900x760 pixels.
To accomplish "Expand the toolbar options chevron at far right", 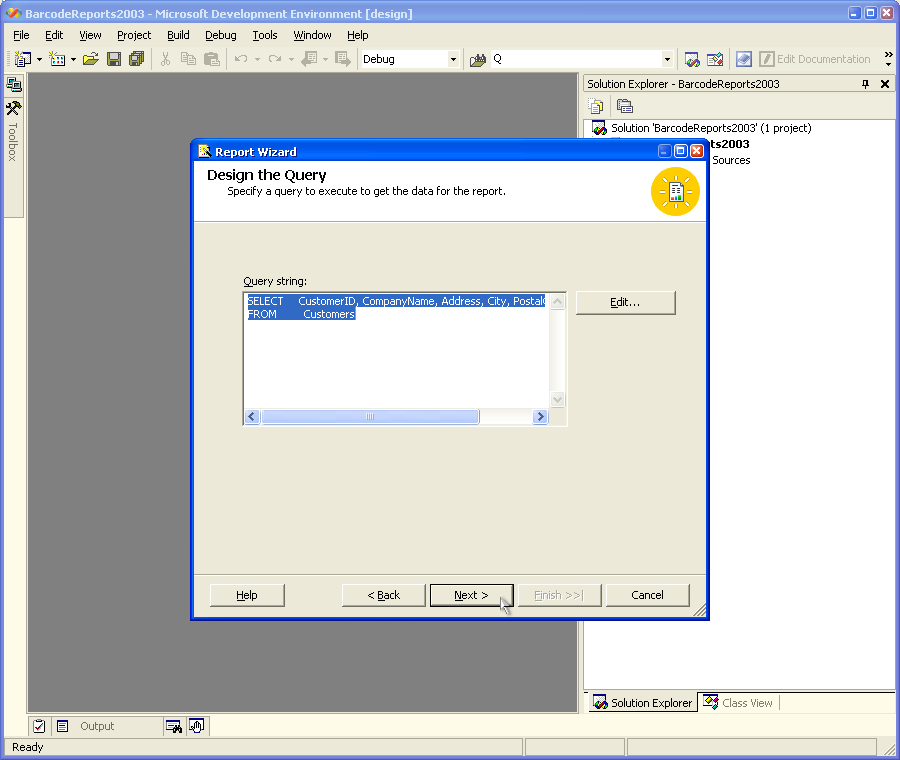I will 888,59.
